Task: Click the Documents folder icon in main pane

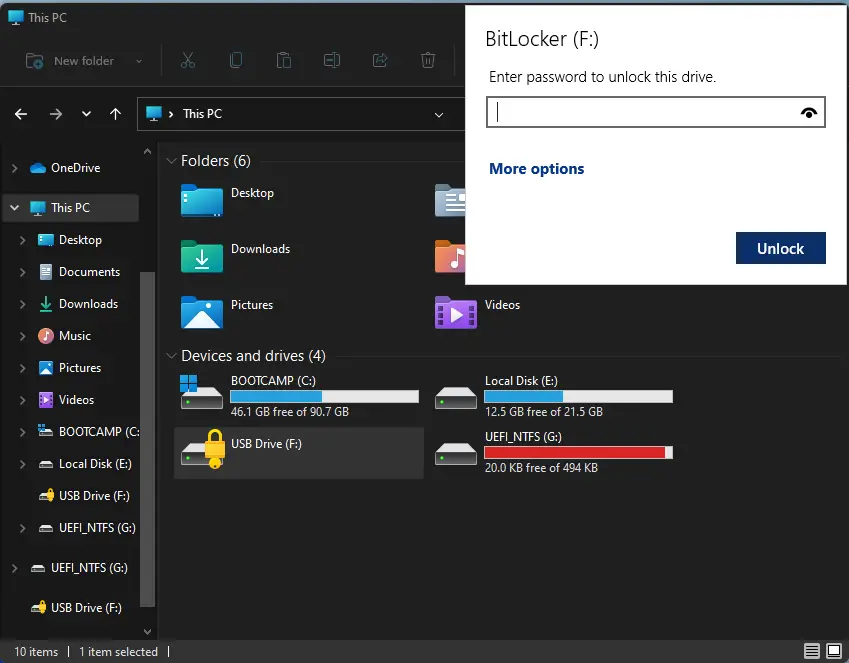Action: [x=450, y=200]
